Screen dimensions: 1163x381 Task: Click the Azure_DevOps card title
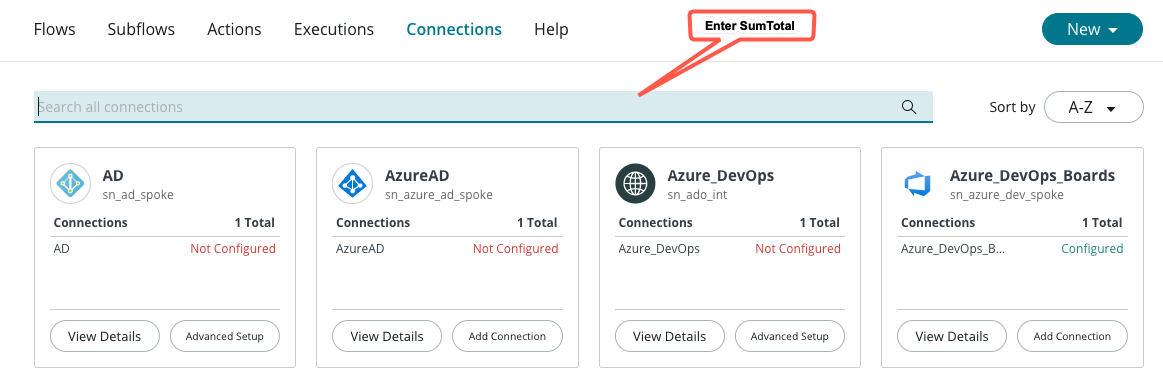721,176
